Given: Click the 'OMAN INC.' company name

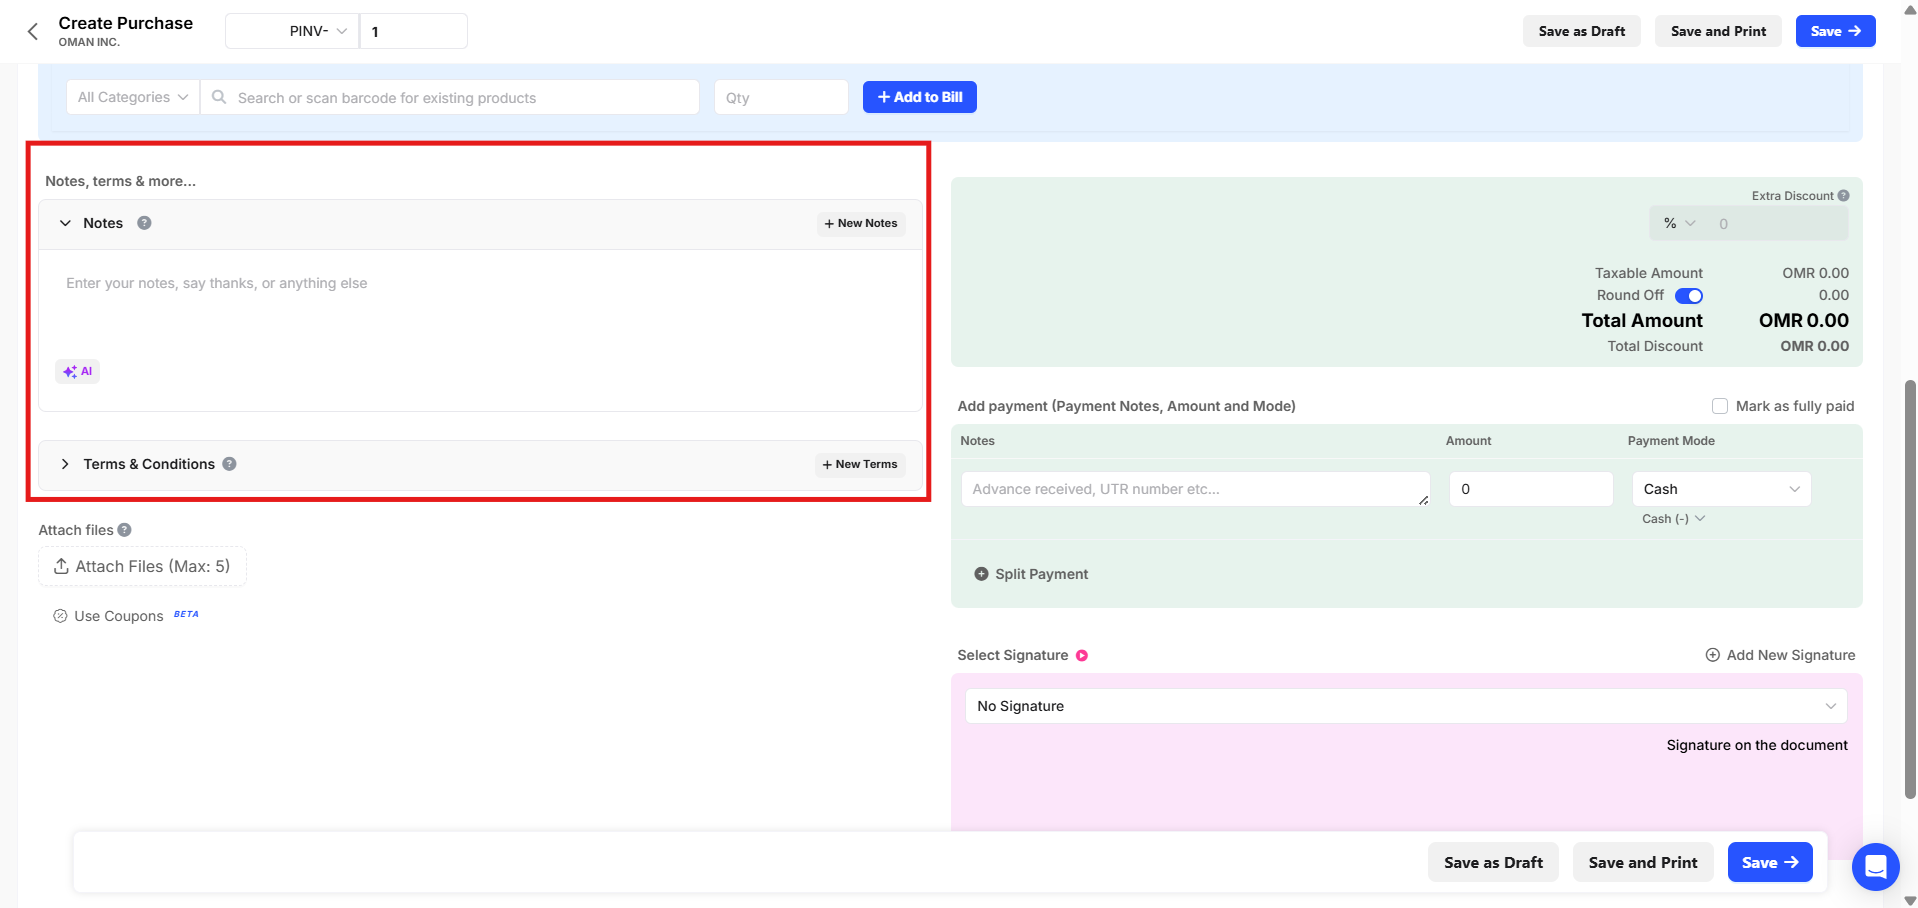Looking at the screenshot, I should pos(89,42).
